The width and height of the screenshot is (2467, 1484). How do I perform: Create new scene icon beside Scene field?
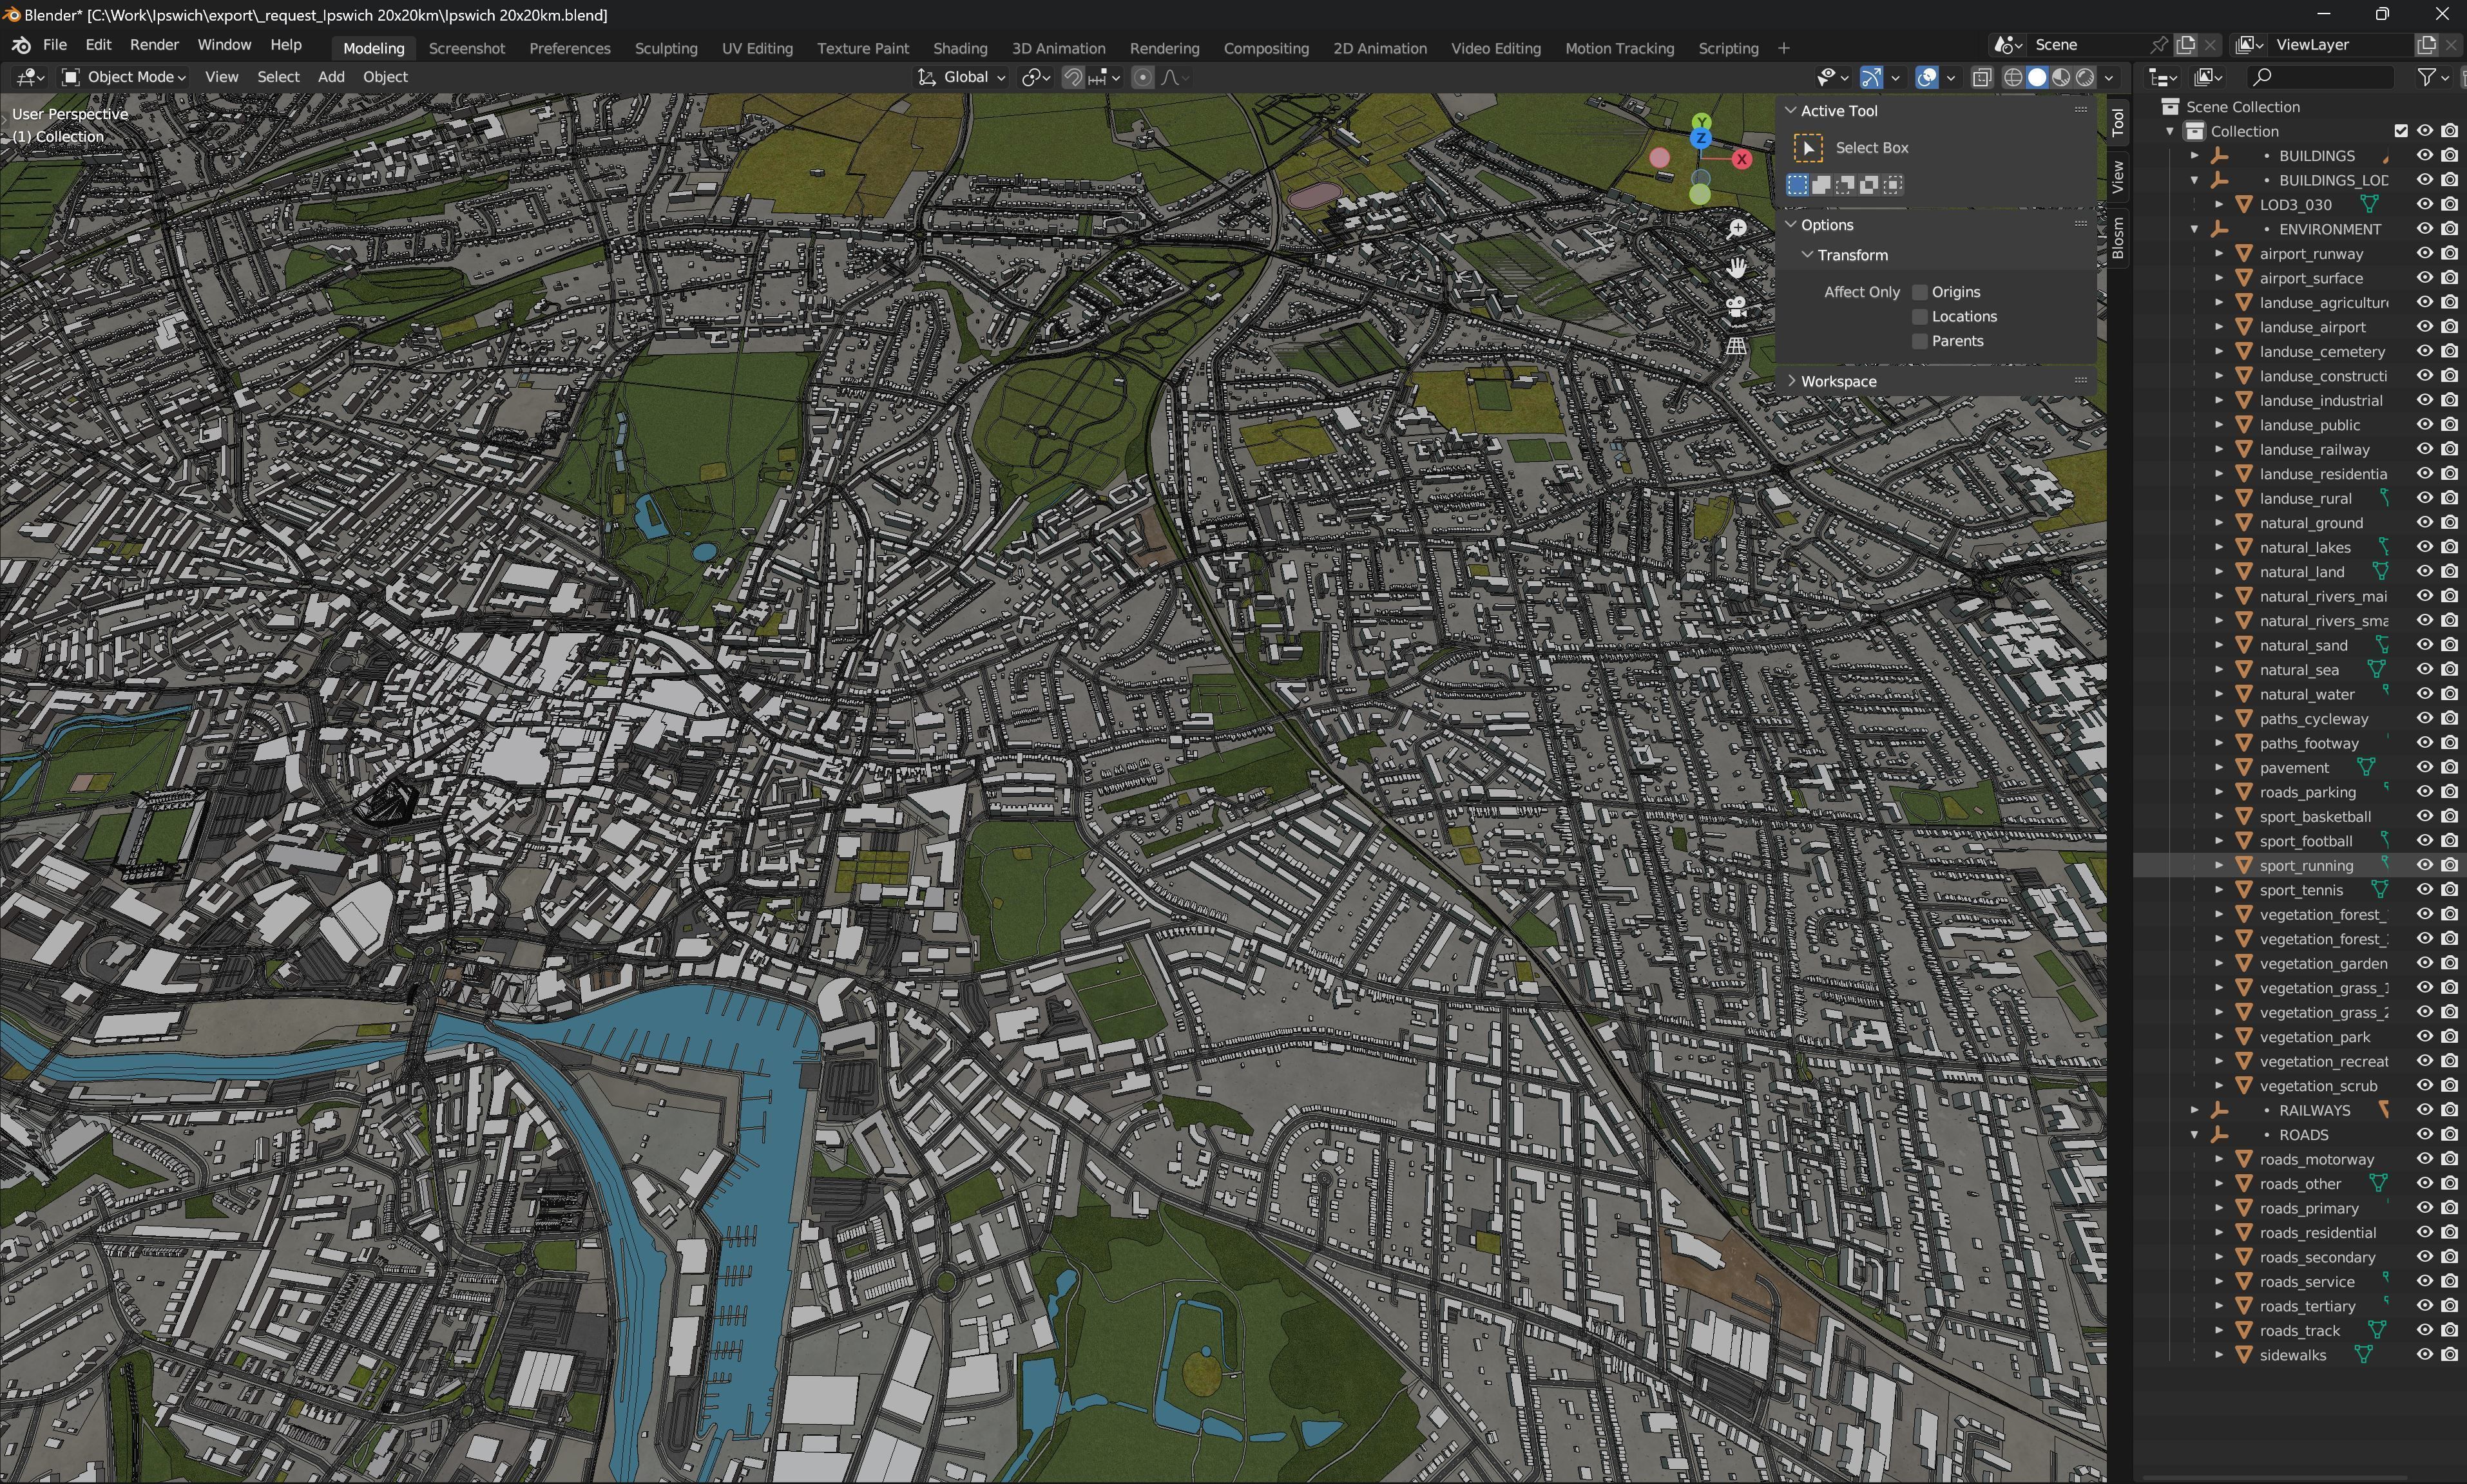click(x=2186, y=45)
